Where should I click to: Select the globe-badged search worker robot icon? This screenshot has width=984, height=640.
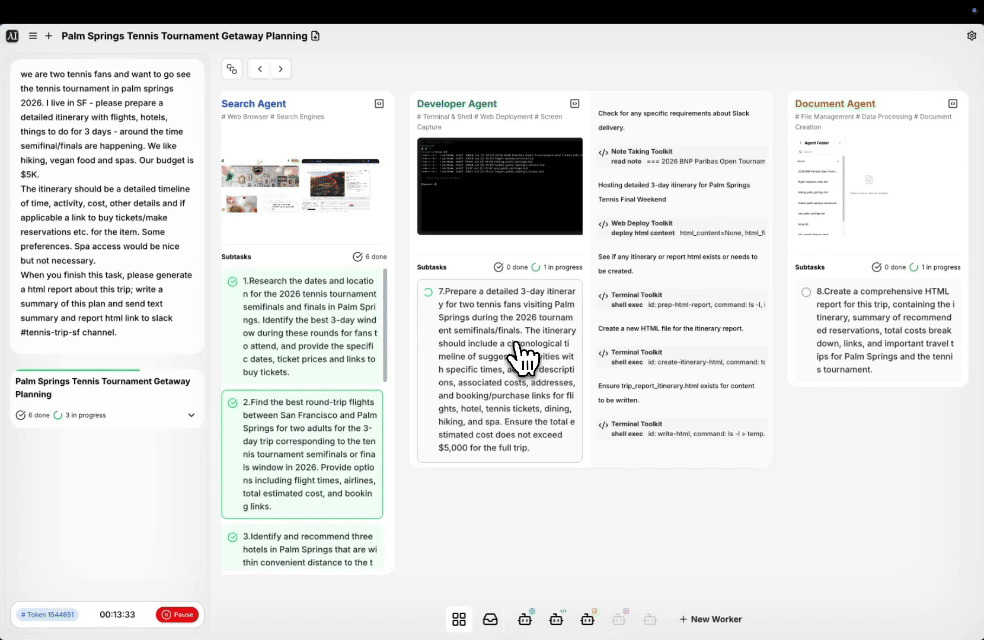point(525,618)
